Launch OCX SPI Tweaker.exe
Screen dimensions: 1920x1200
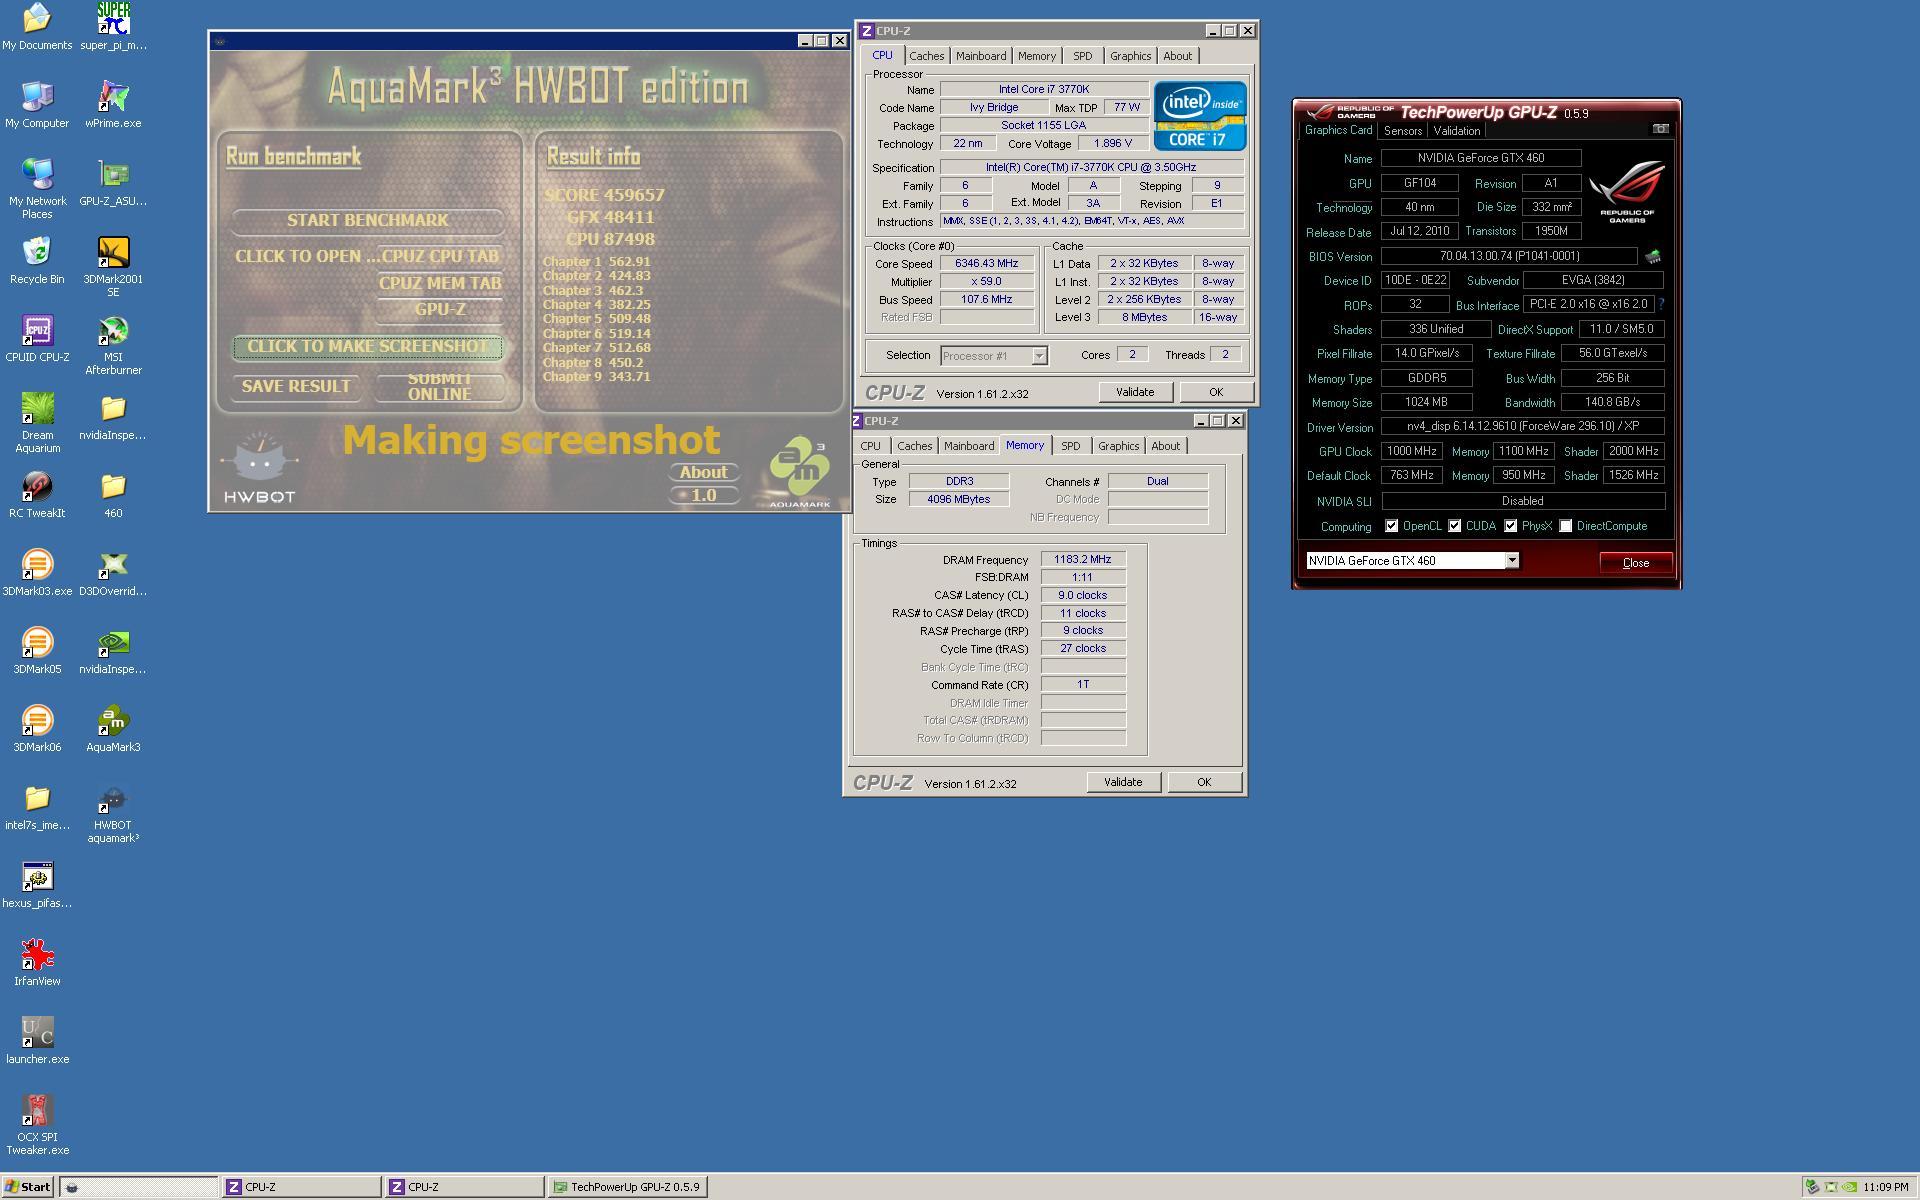(x=37, y=1126)
